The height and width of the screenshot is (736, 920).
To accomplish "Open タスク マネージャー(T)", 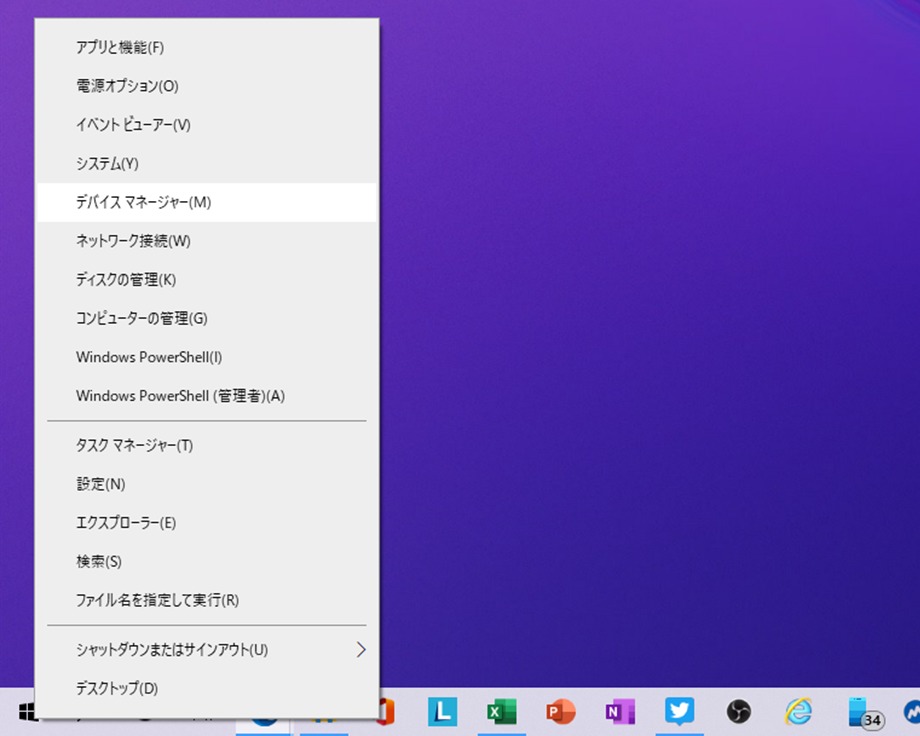I will tap(207, 445).
